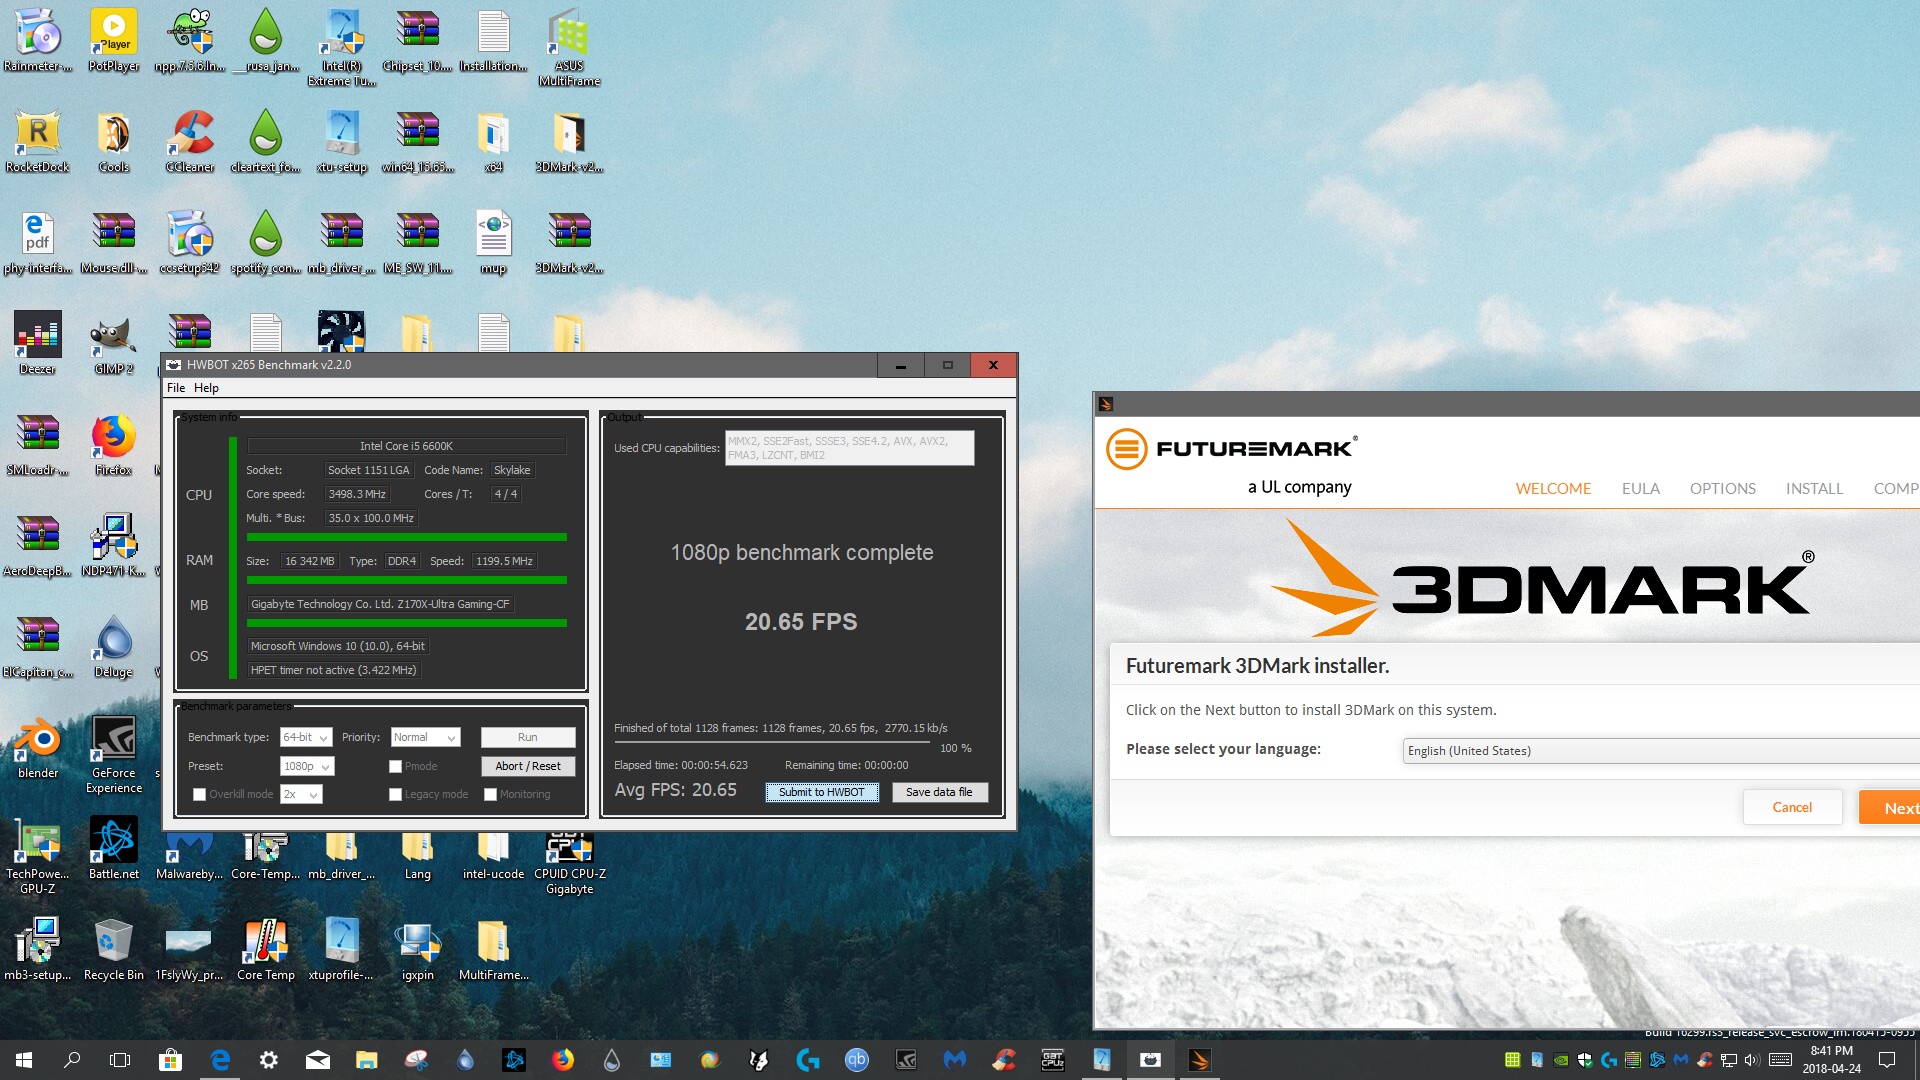Select the intel-ucode folder on desktop
Image resolution: width=1920 pixels, height=1080 pixels.
point(493,858)
